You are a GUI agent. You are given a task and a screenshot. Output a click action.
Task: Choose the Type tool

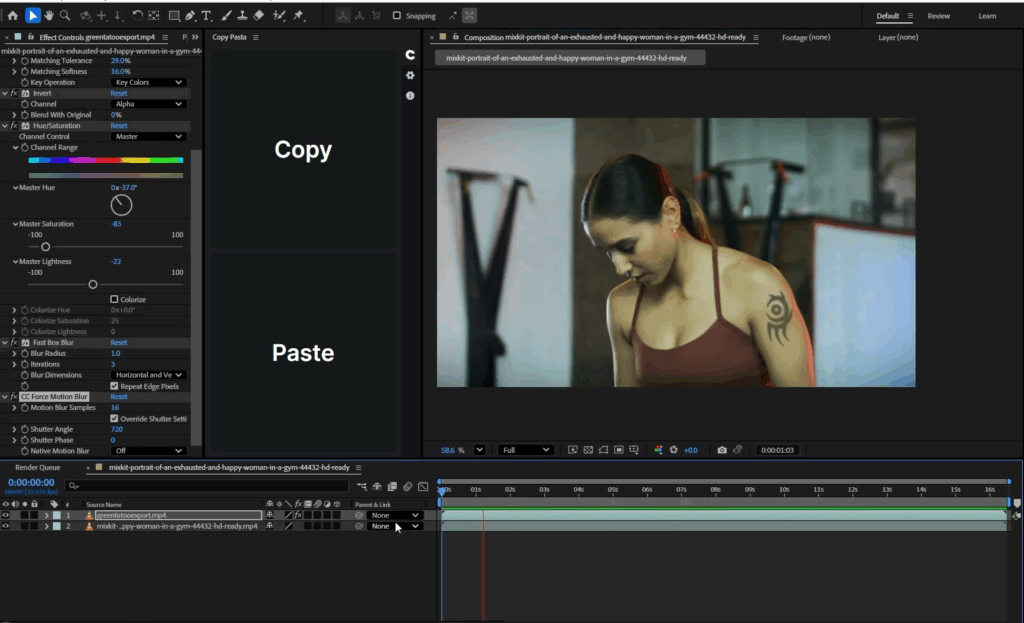click(x=206, y=15)
